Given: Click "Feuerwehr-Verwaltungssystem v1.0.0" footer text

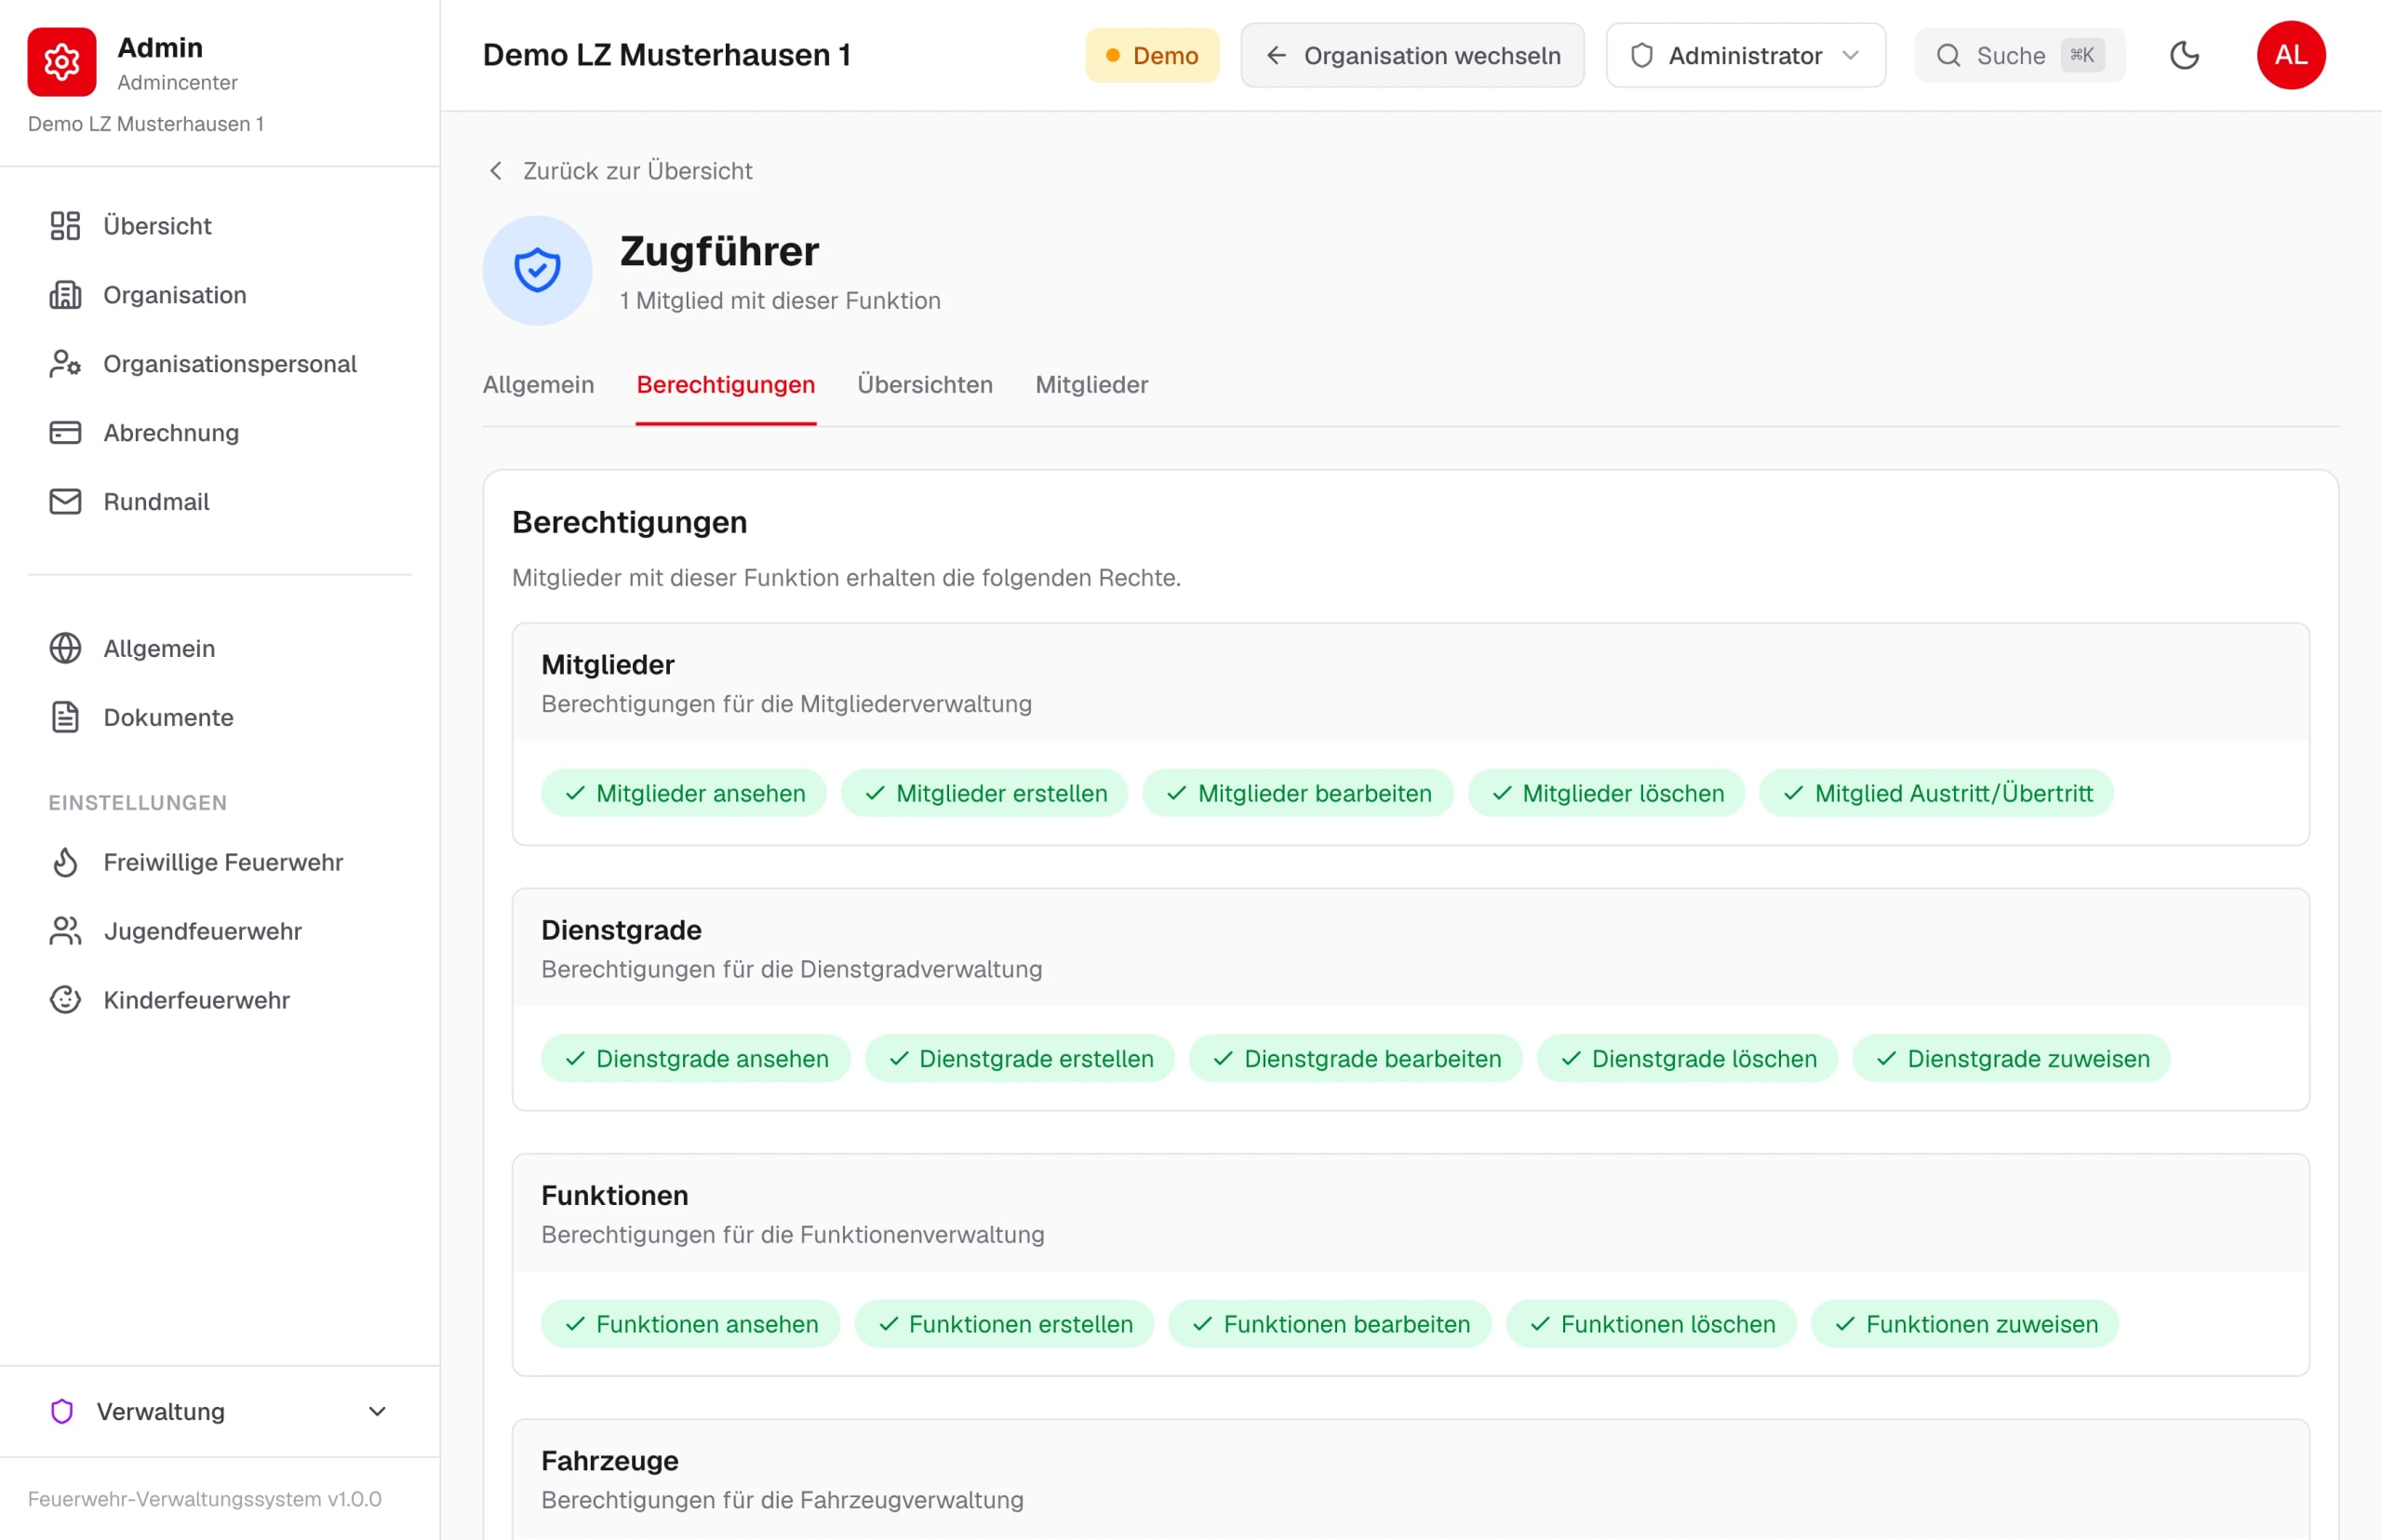Looking at the screenshot, I should pos(205,1499).
